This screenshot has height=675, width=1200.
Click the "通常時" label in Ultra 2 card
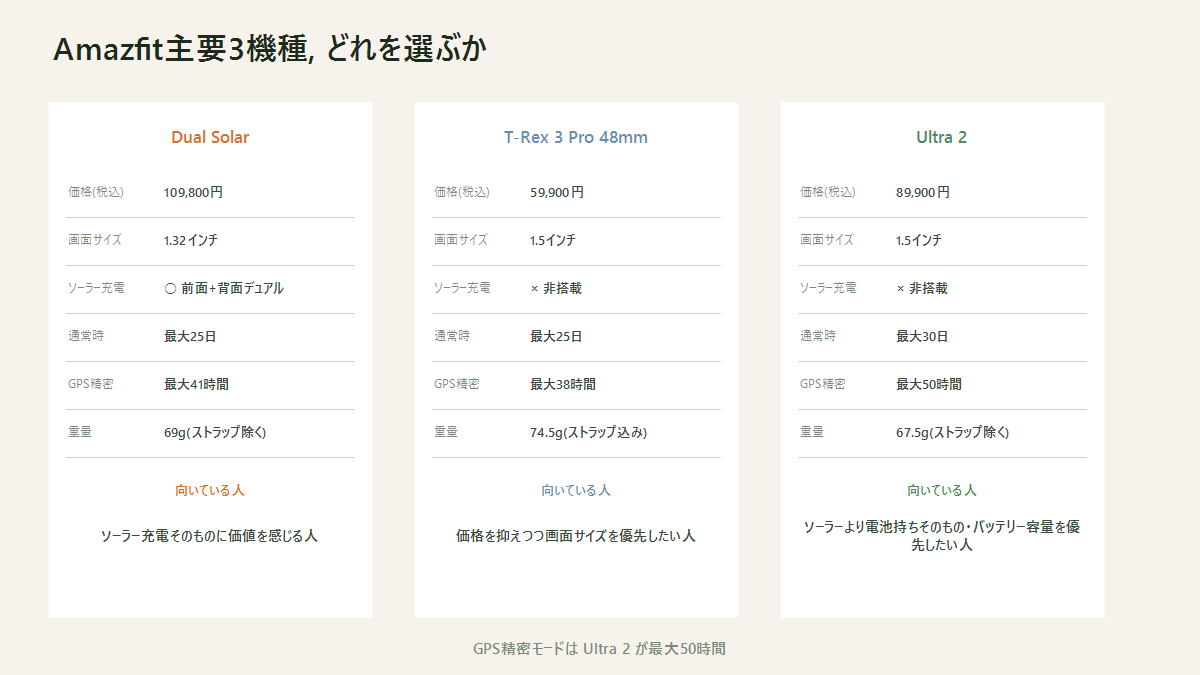coord(818,336)
